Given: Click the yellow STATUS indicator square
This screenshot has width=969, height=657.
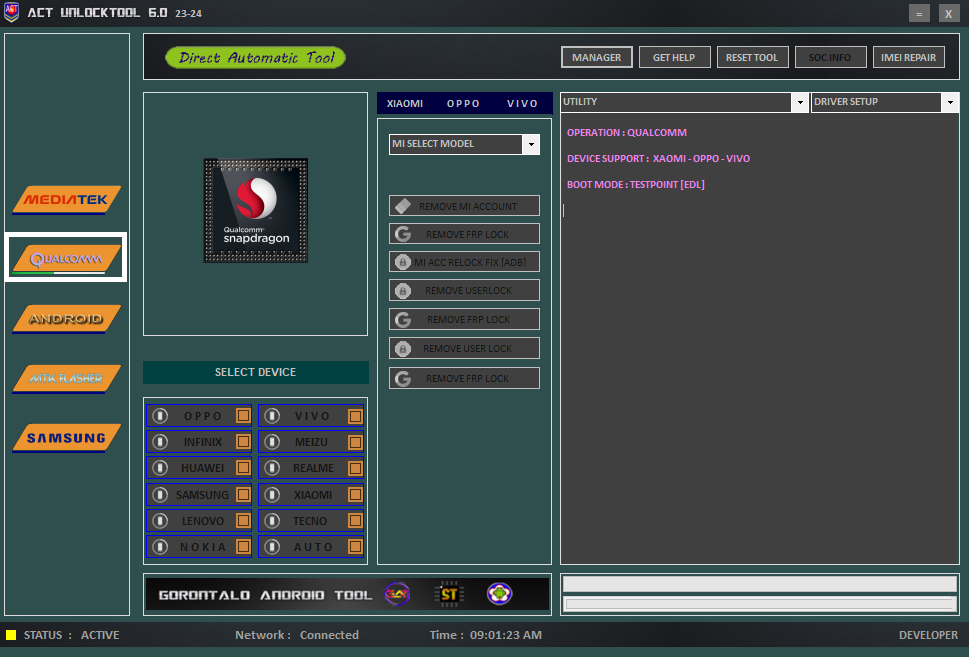Looking at the screenshot, I should coord(11,635).
